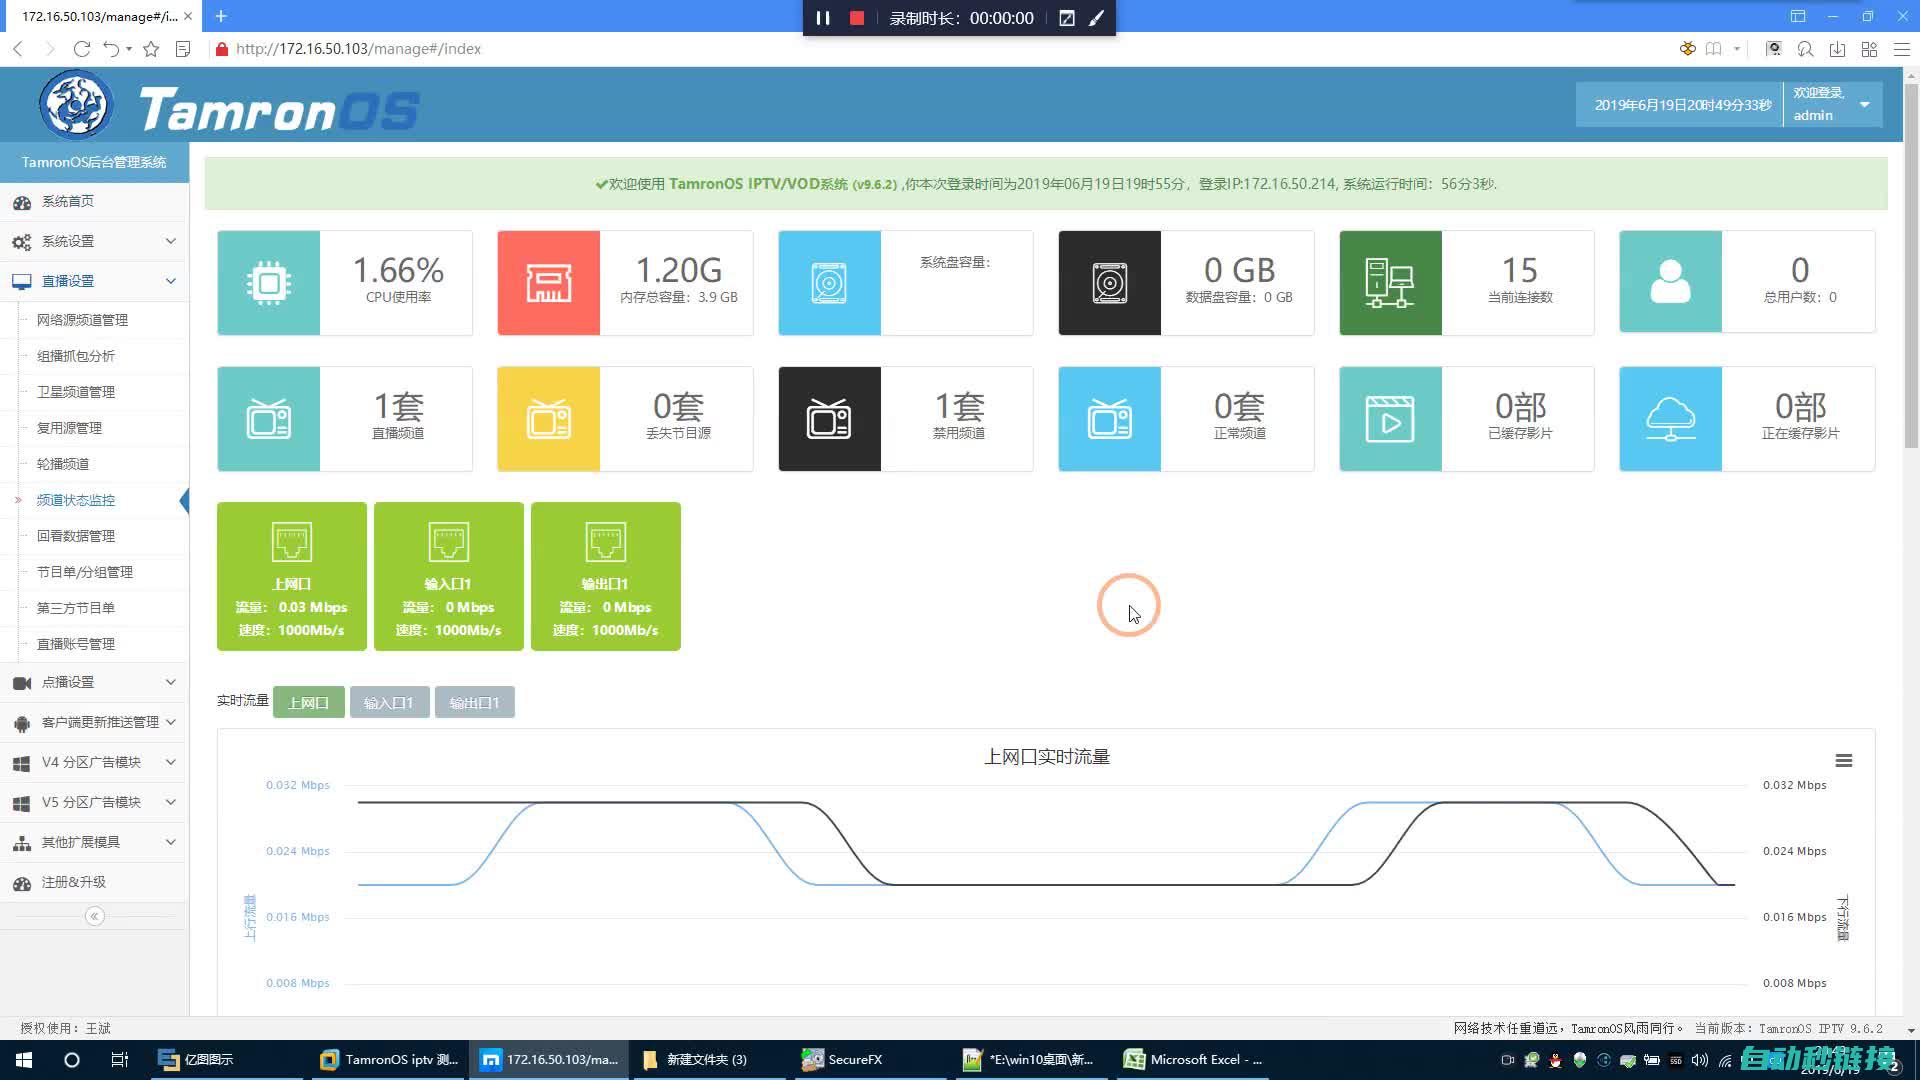The image size is (1920, 1080).
Task: Open the chart hamburger menu icon
Action: 1844,761
